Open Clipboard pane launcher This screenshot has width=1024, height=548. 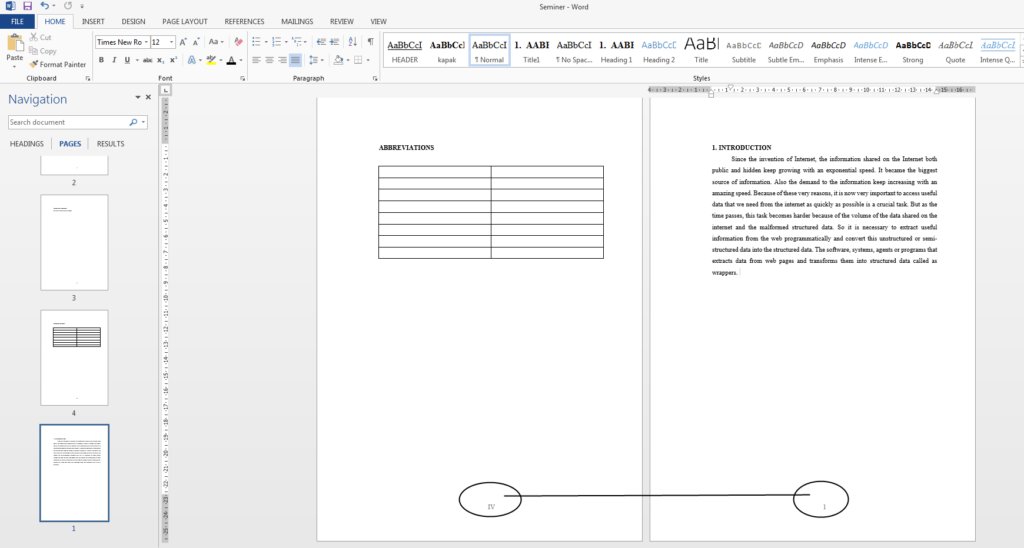click(x=88, y=78)
